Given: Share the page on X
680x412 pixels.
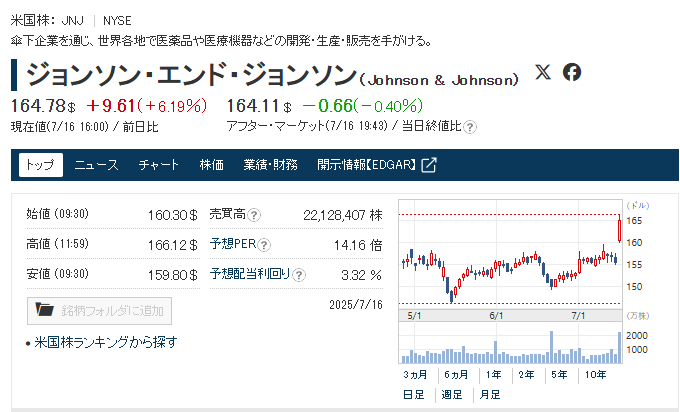Looking at the screenshot, I should pos(543,72).
